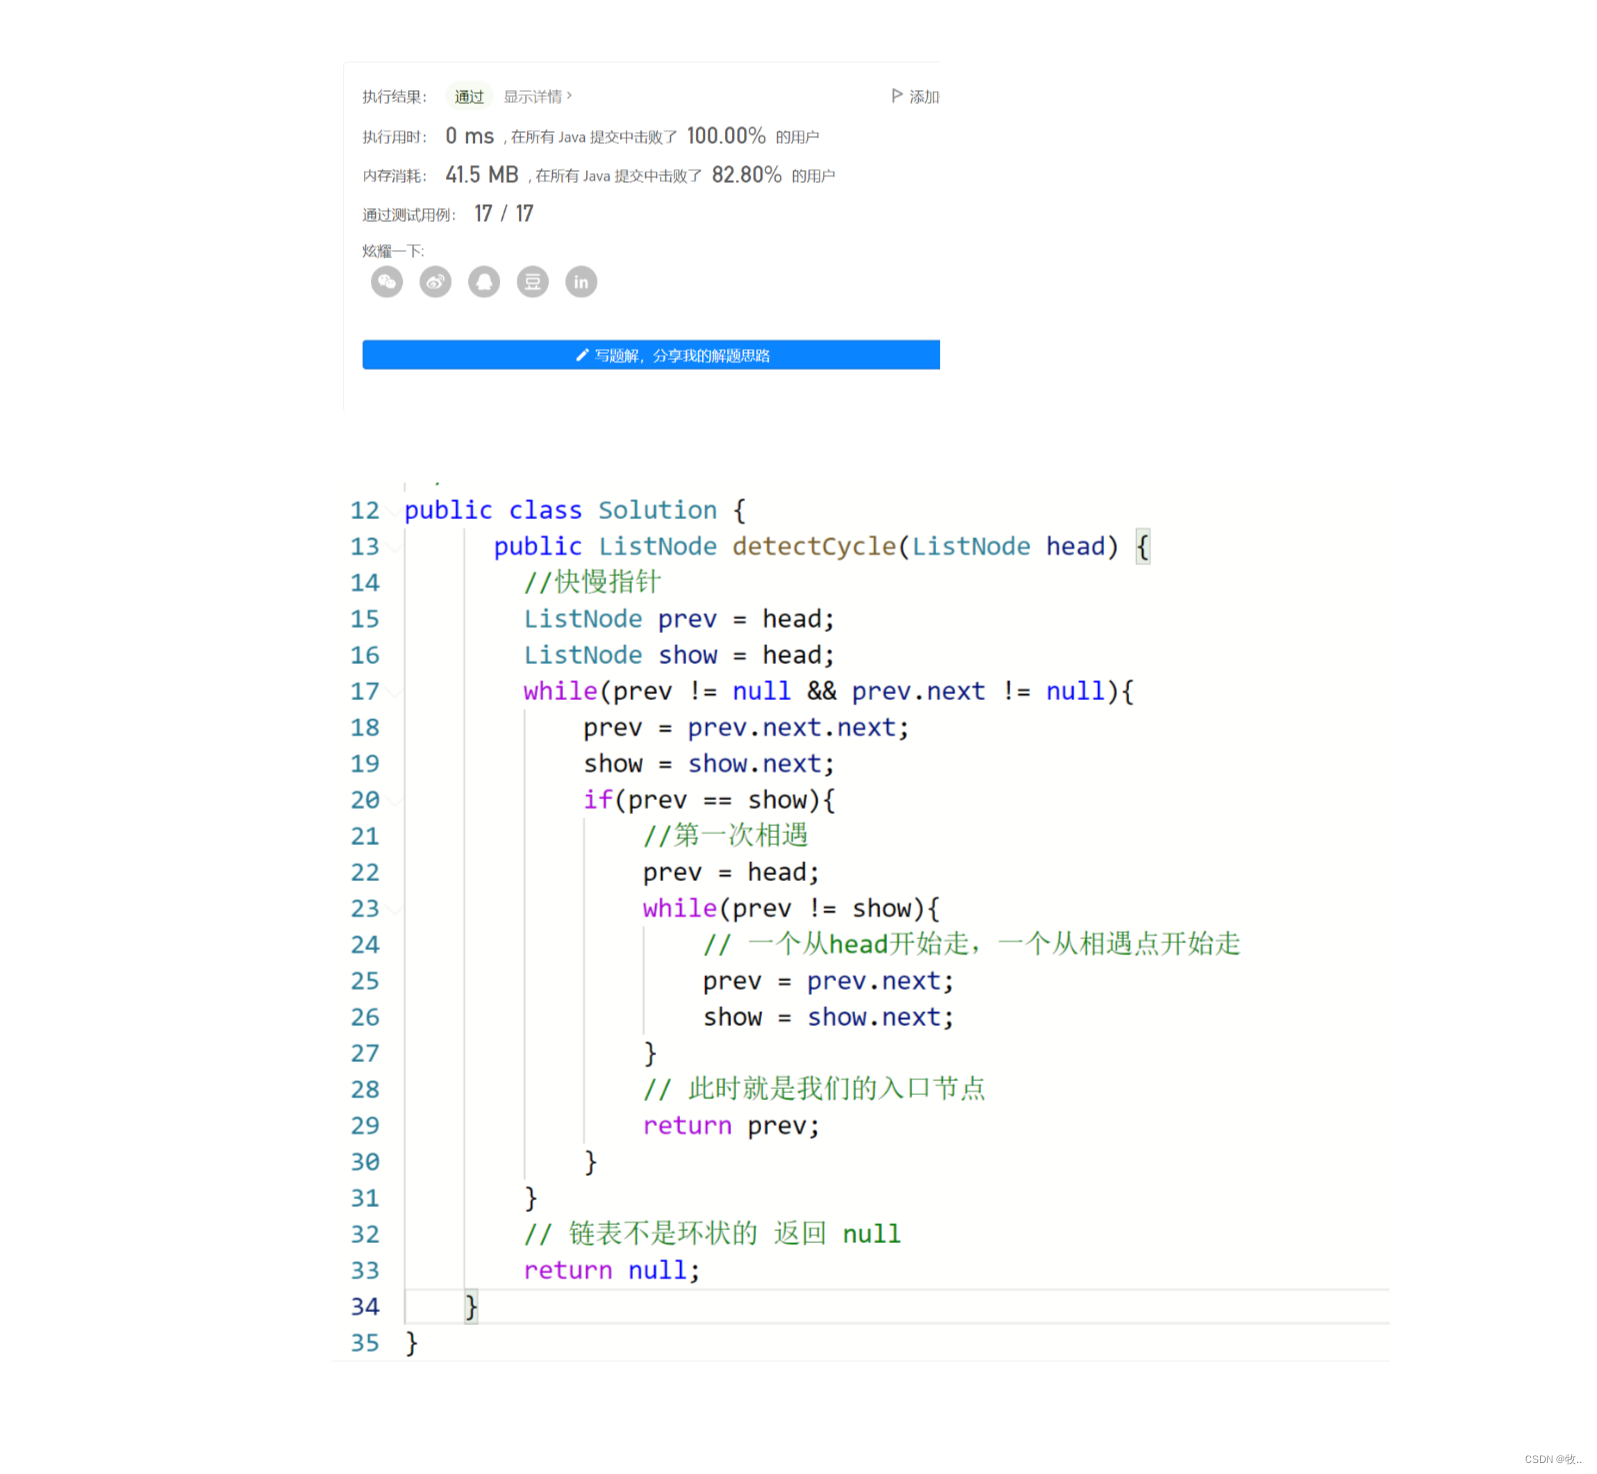
Task: Click the 82.80% memory percentage
Action: (x=747, y=175)
